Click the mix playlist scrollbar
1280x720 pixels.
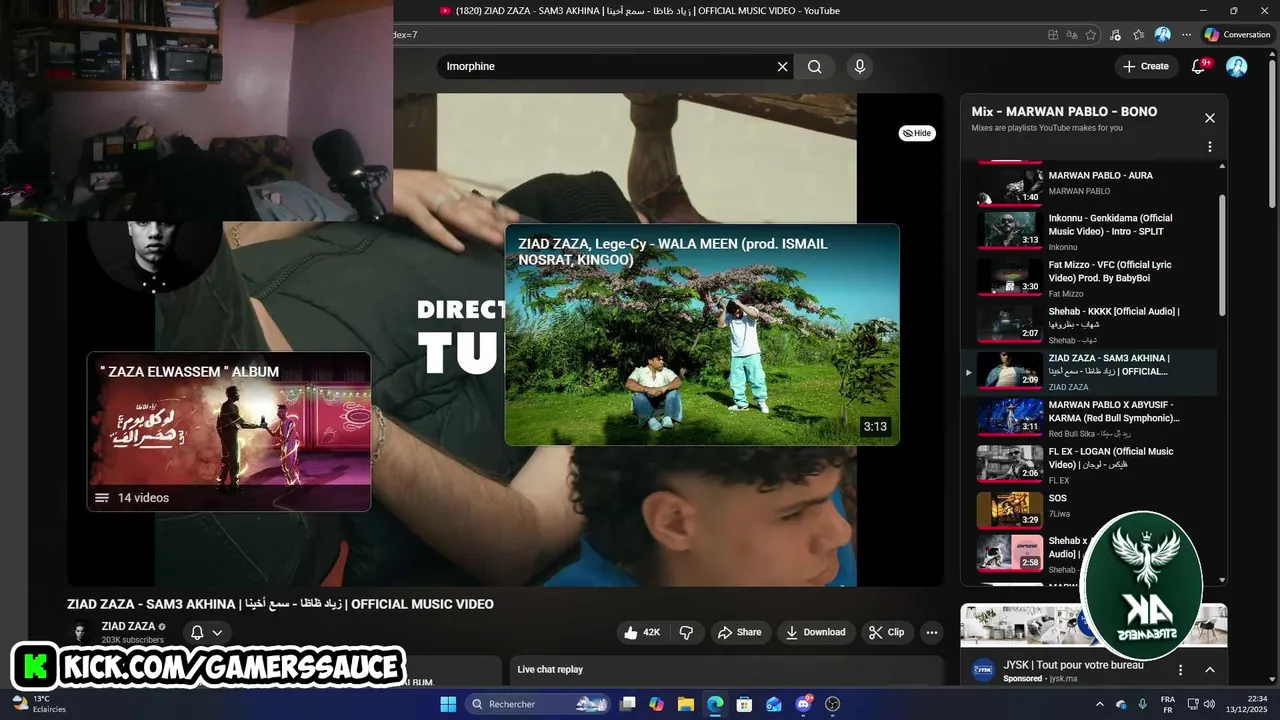point(1222,255)
